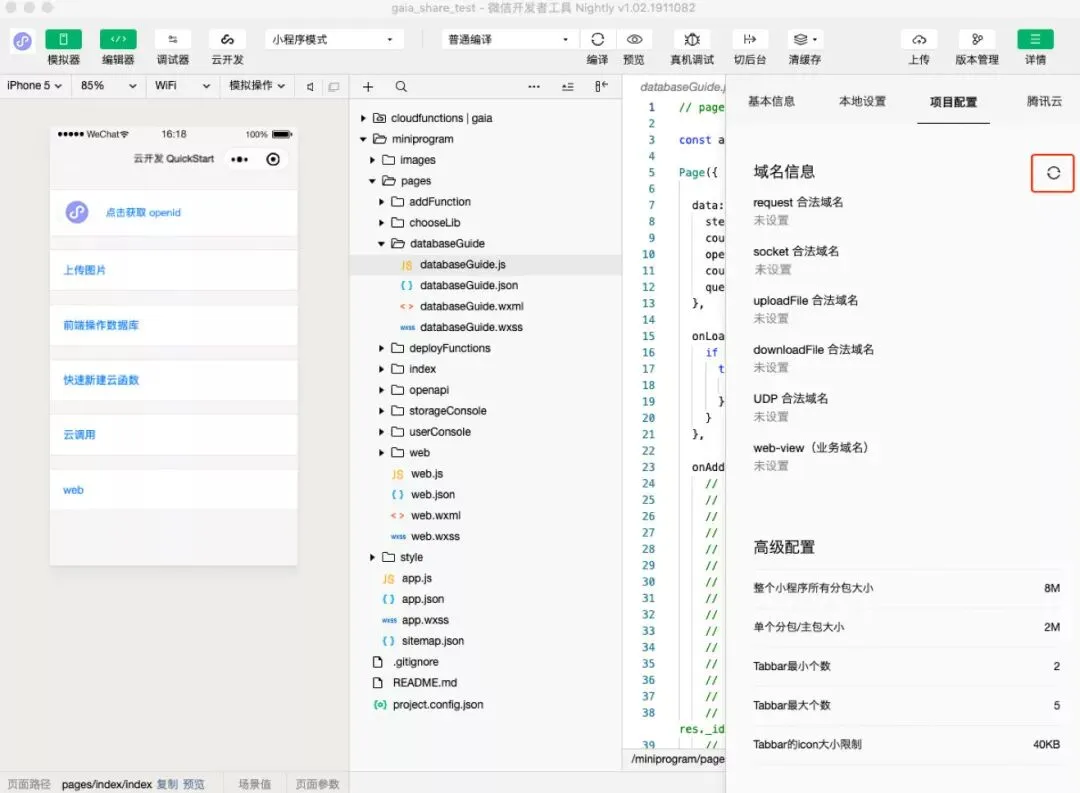Screen dimensions: 1080x793
Task: Click the compile (编译) refresh icon
Action: click(597, 39)
